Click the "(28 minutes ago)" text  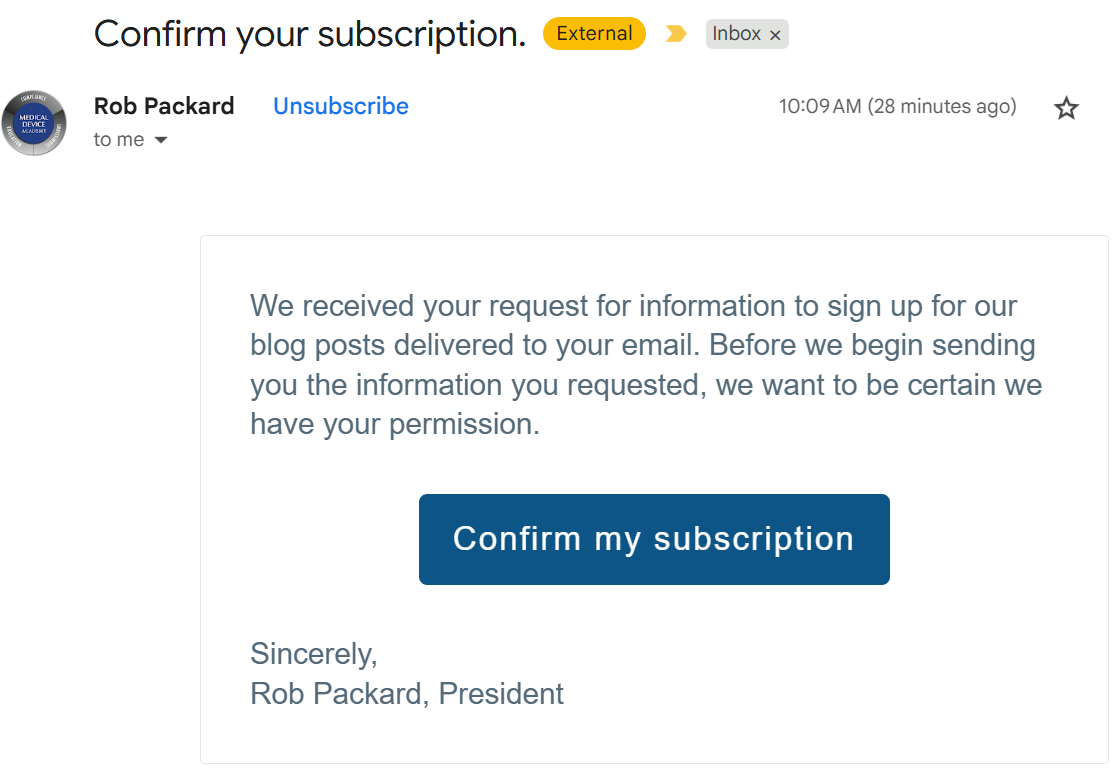[x=942, y=106]
